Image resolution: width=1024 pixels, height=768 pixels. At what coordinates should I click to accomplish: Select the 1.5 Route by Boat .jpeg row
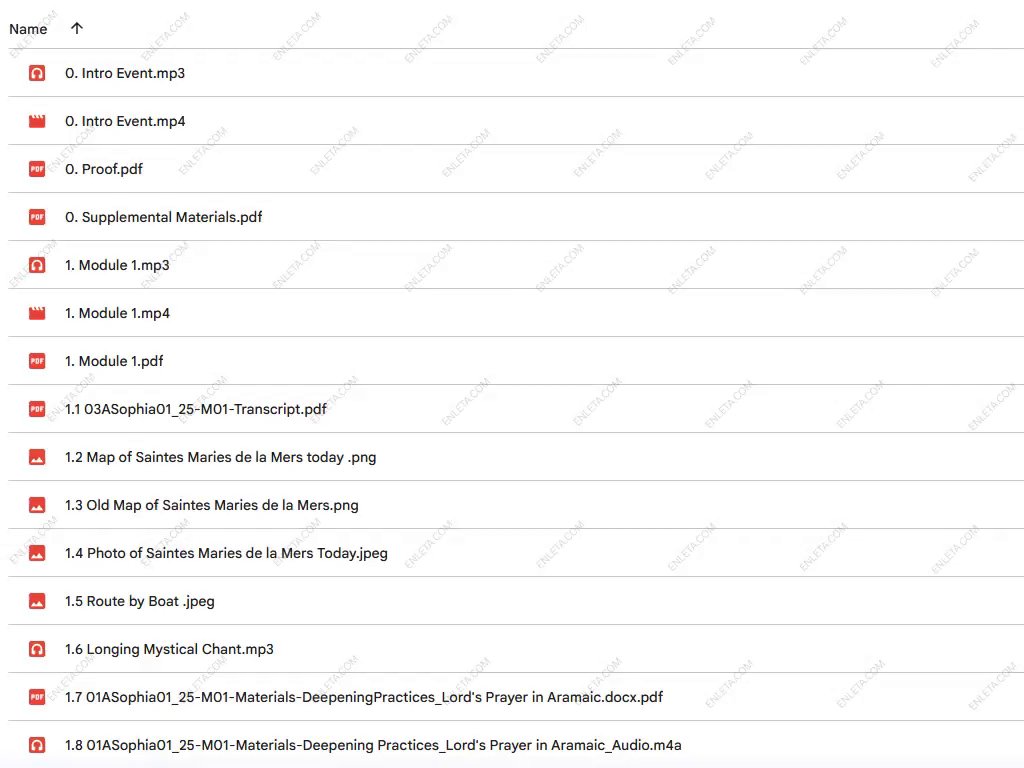500,601
